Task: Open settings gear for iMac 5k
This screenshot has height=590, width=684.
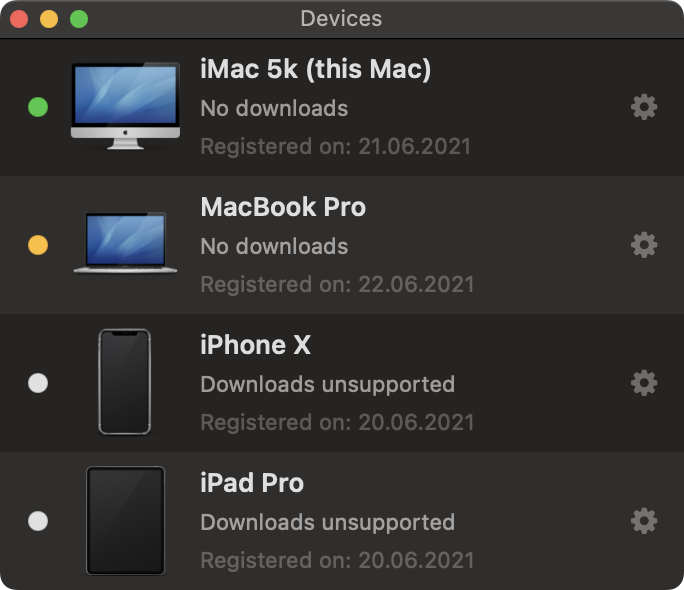Action: pyautogui.click(x=644, y=107)
